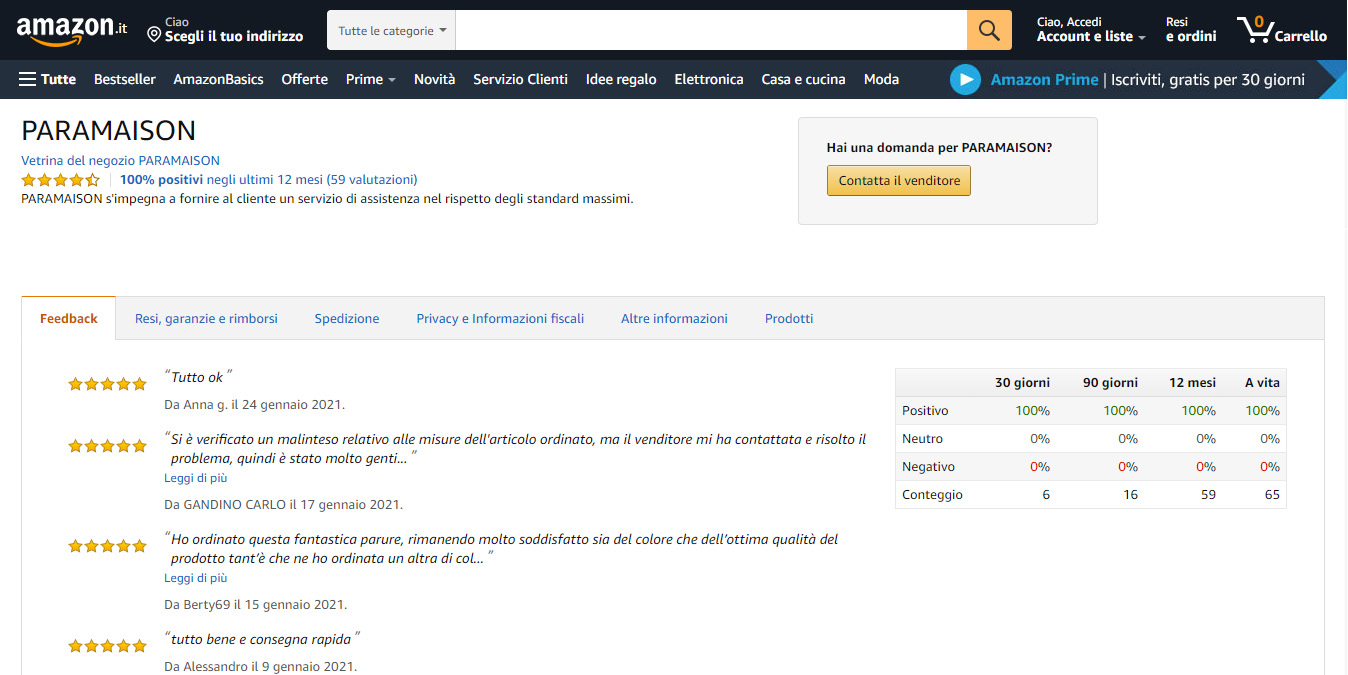
Task: Expand Leggi di più on GANDINO CARLO review
Action: tap(196, 478)
